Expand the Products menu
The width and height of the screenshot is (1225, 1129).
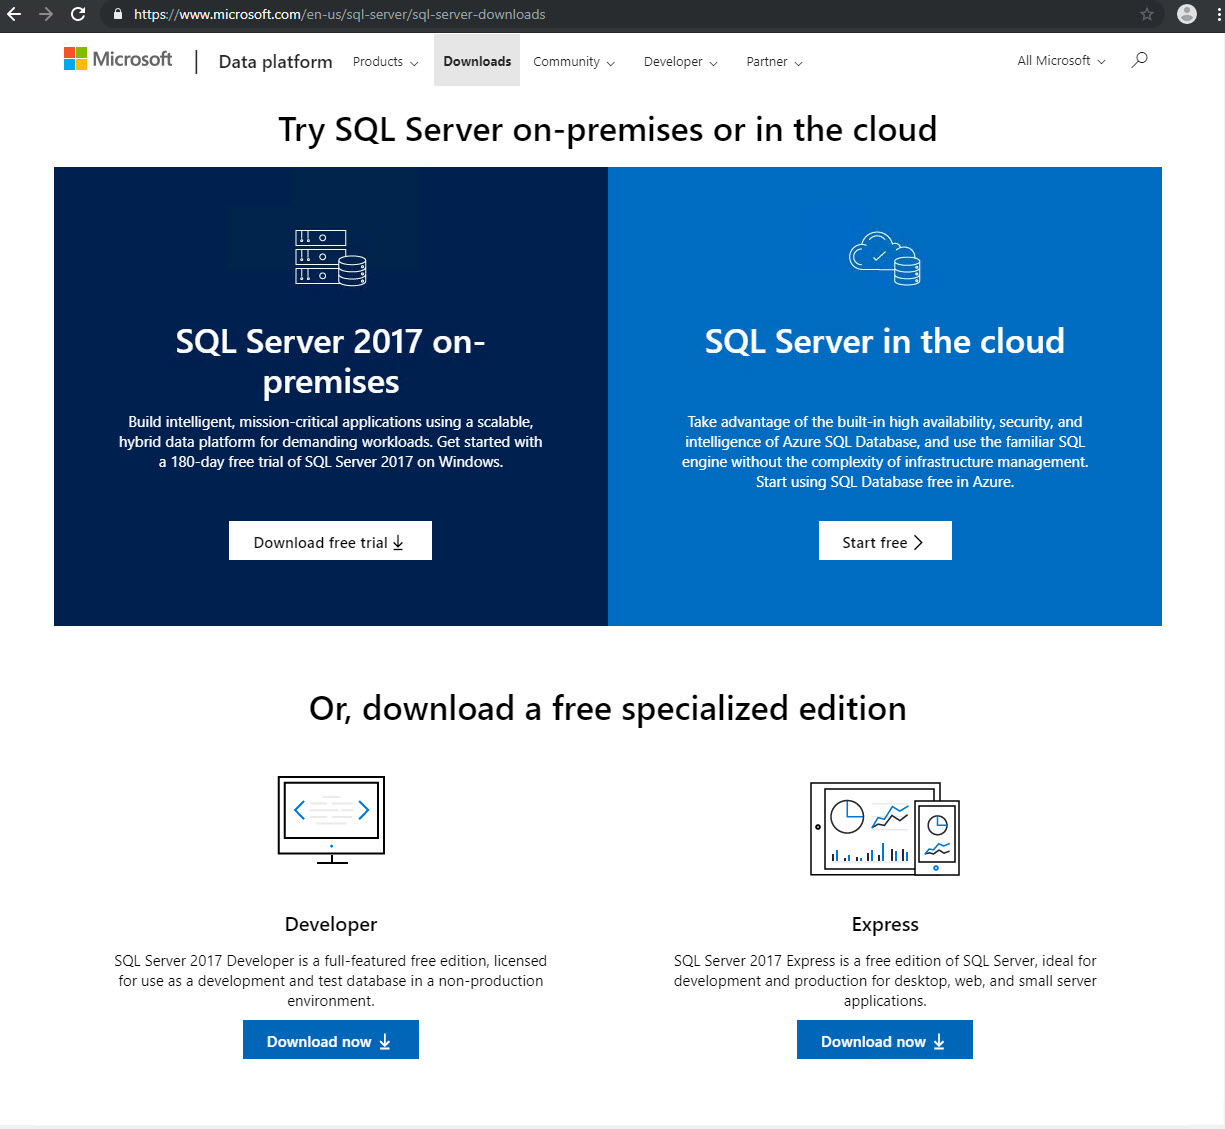tap(385, 62)
